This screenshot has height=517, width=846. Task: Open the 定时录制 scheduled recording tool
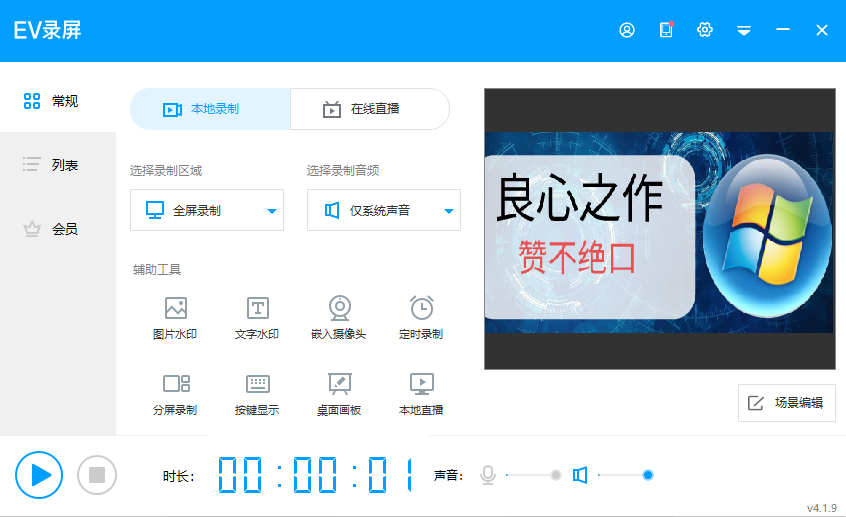click(421, 318)
